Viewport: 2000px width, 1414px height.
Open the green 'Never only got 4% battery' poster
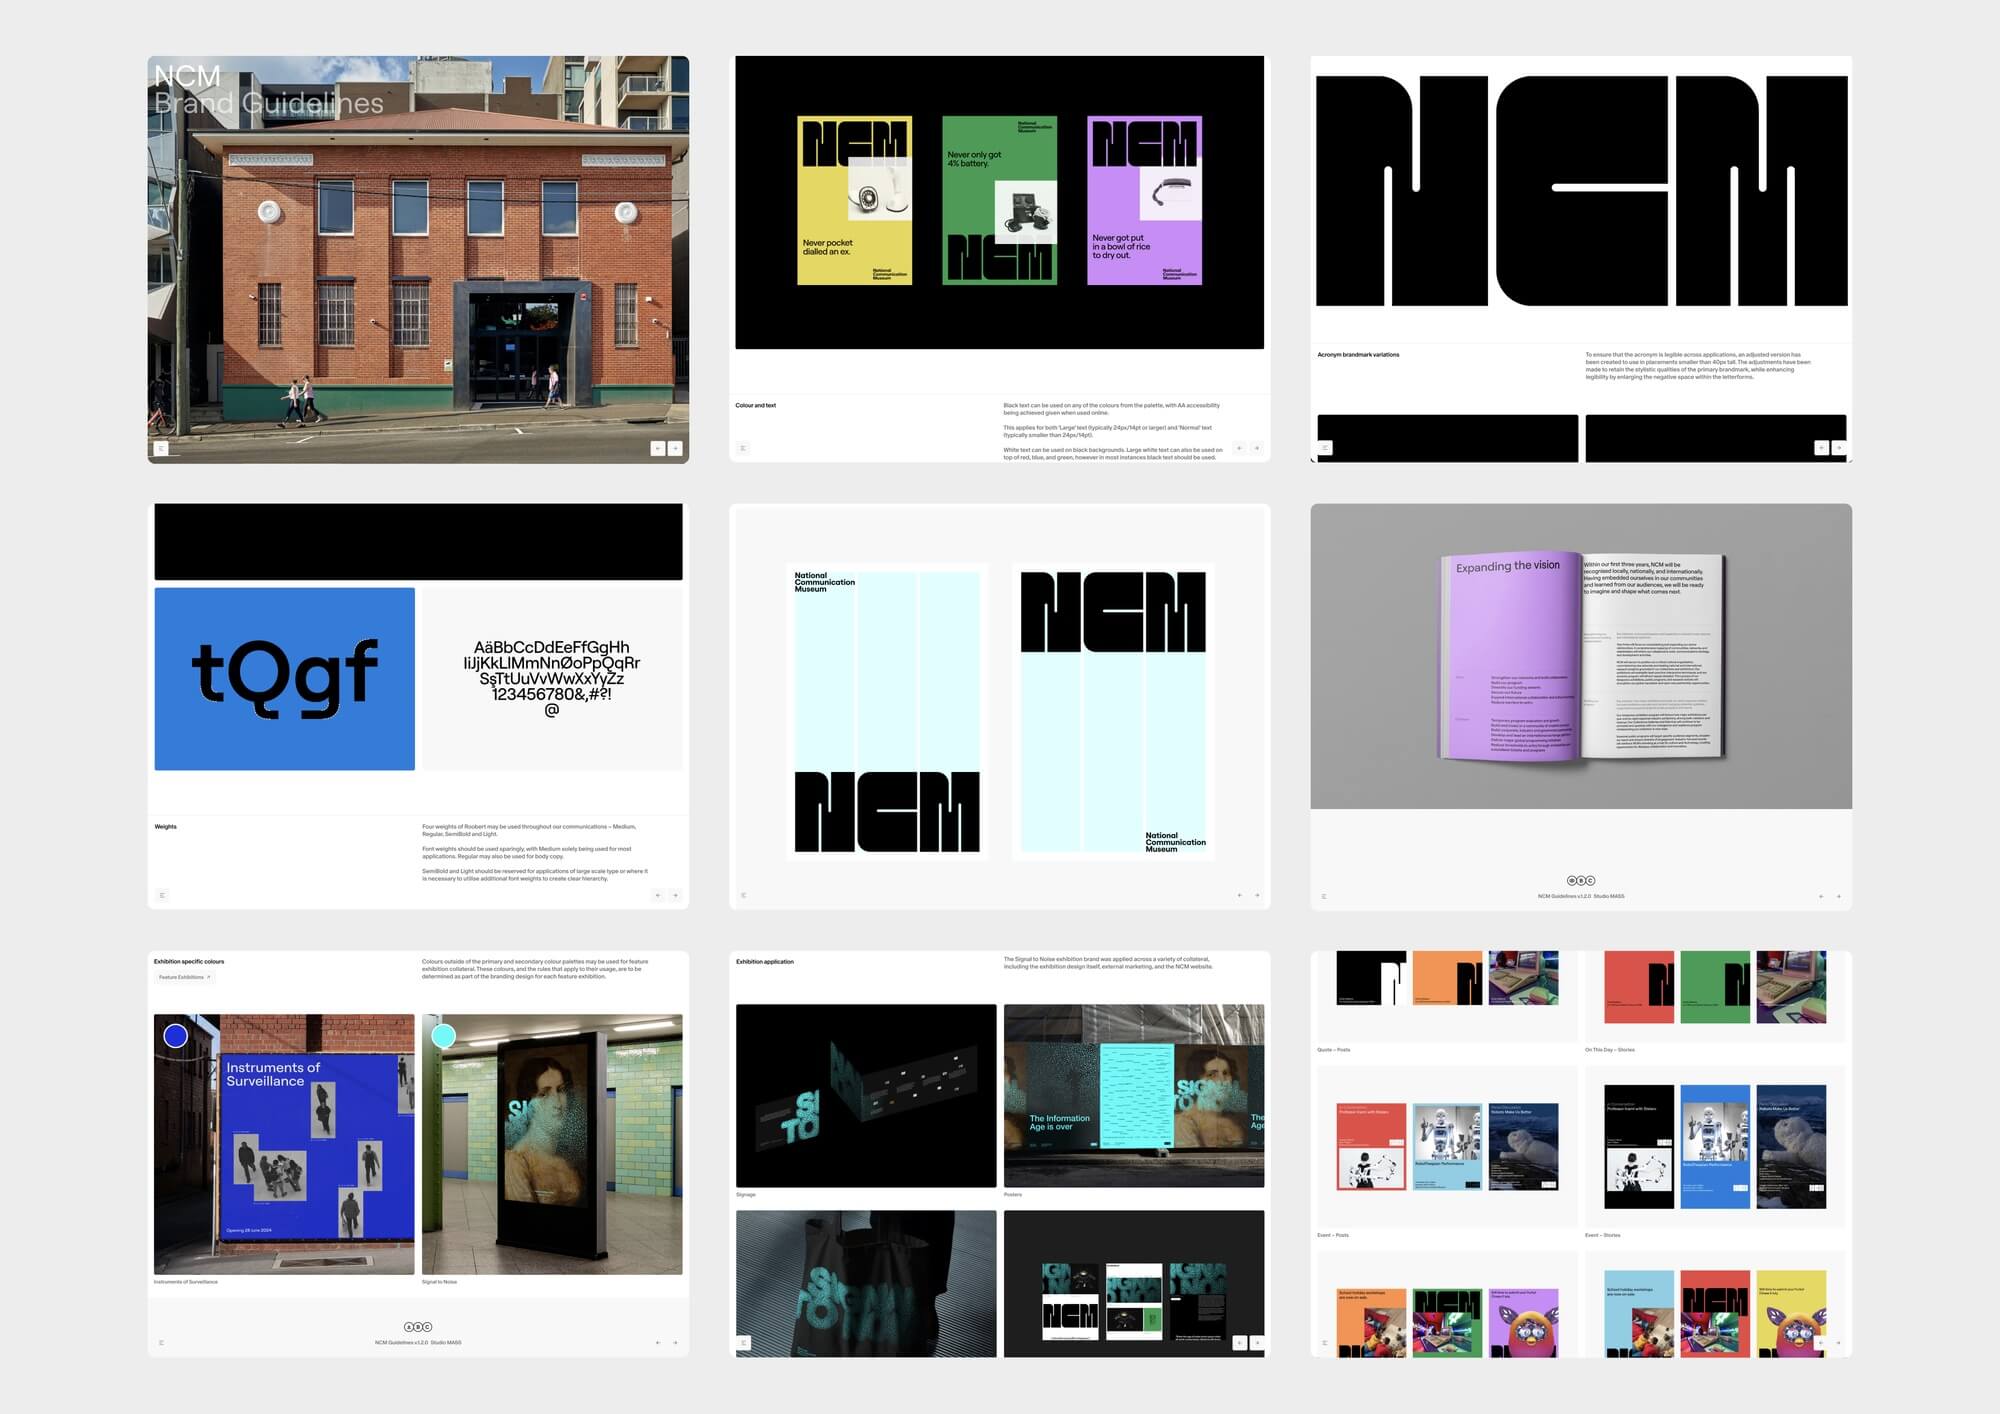999,200
